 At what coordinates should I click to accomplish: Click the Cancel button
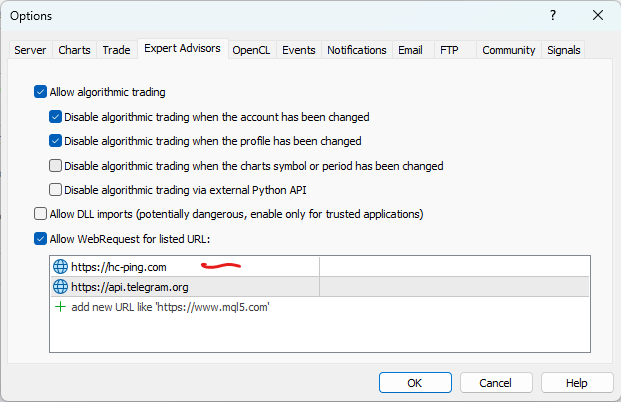click(x=495, y=383)
